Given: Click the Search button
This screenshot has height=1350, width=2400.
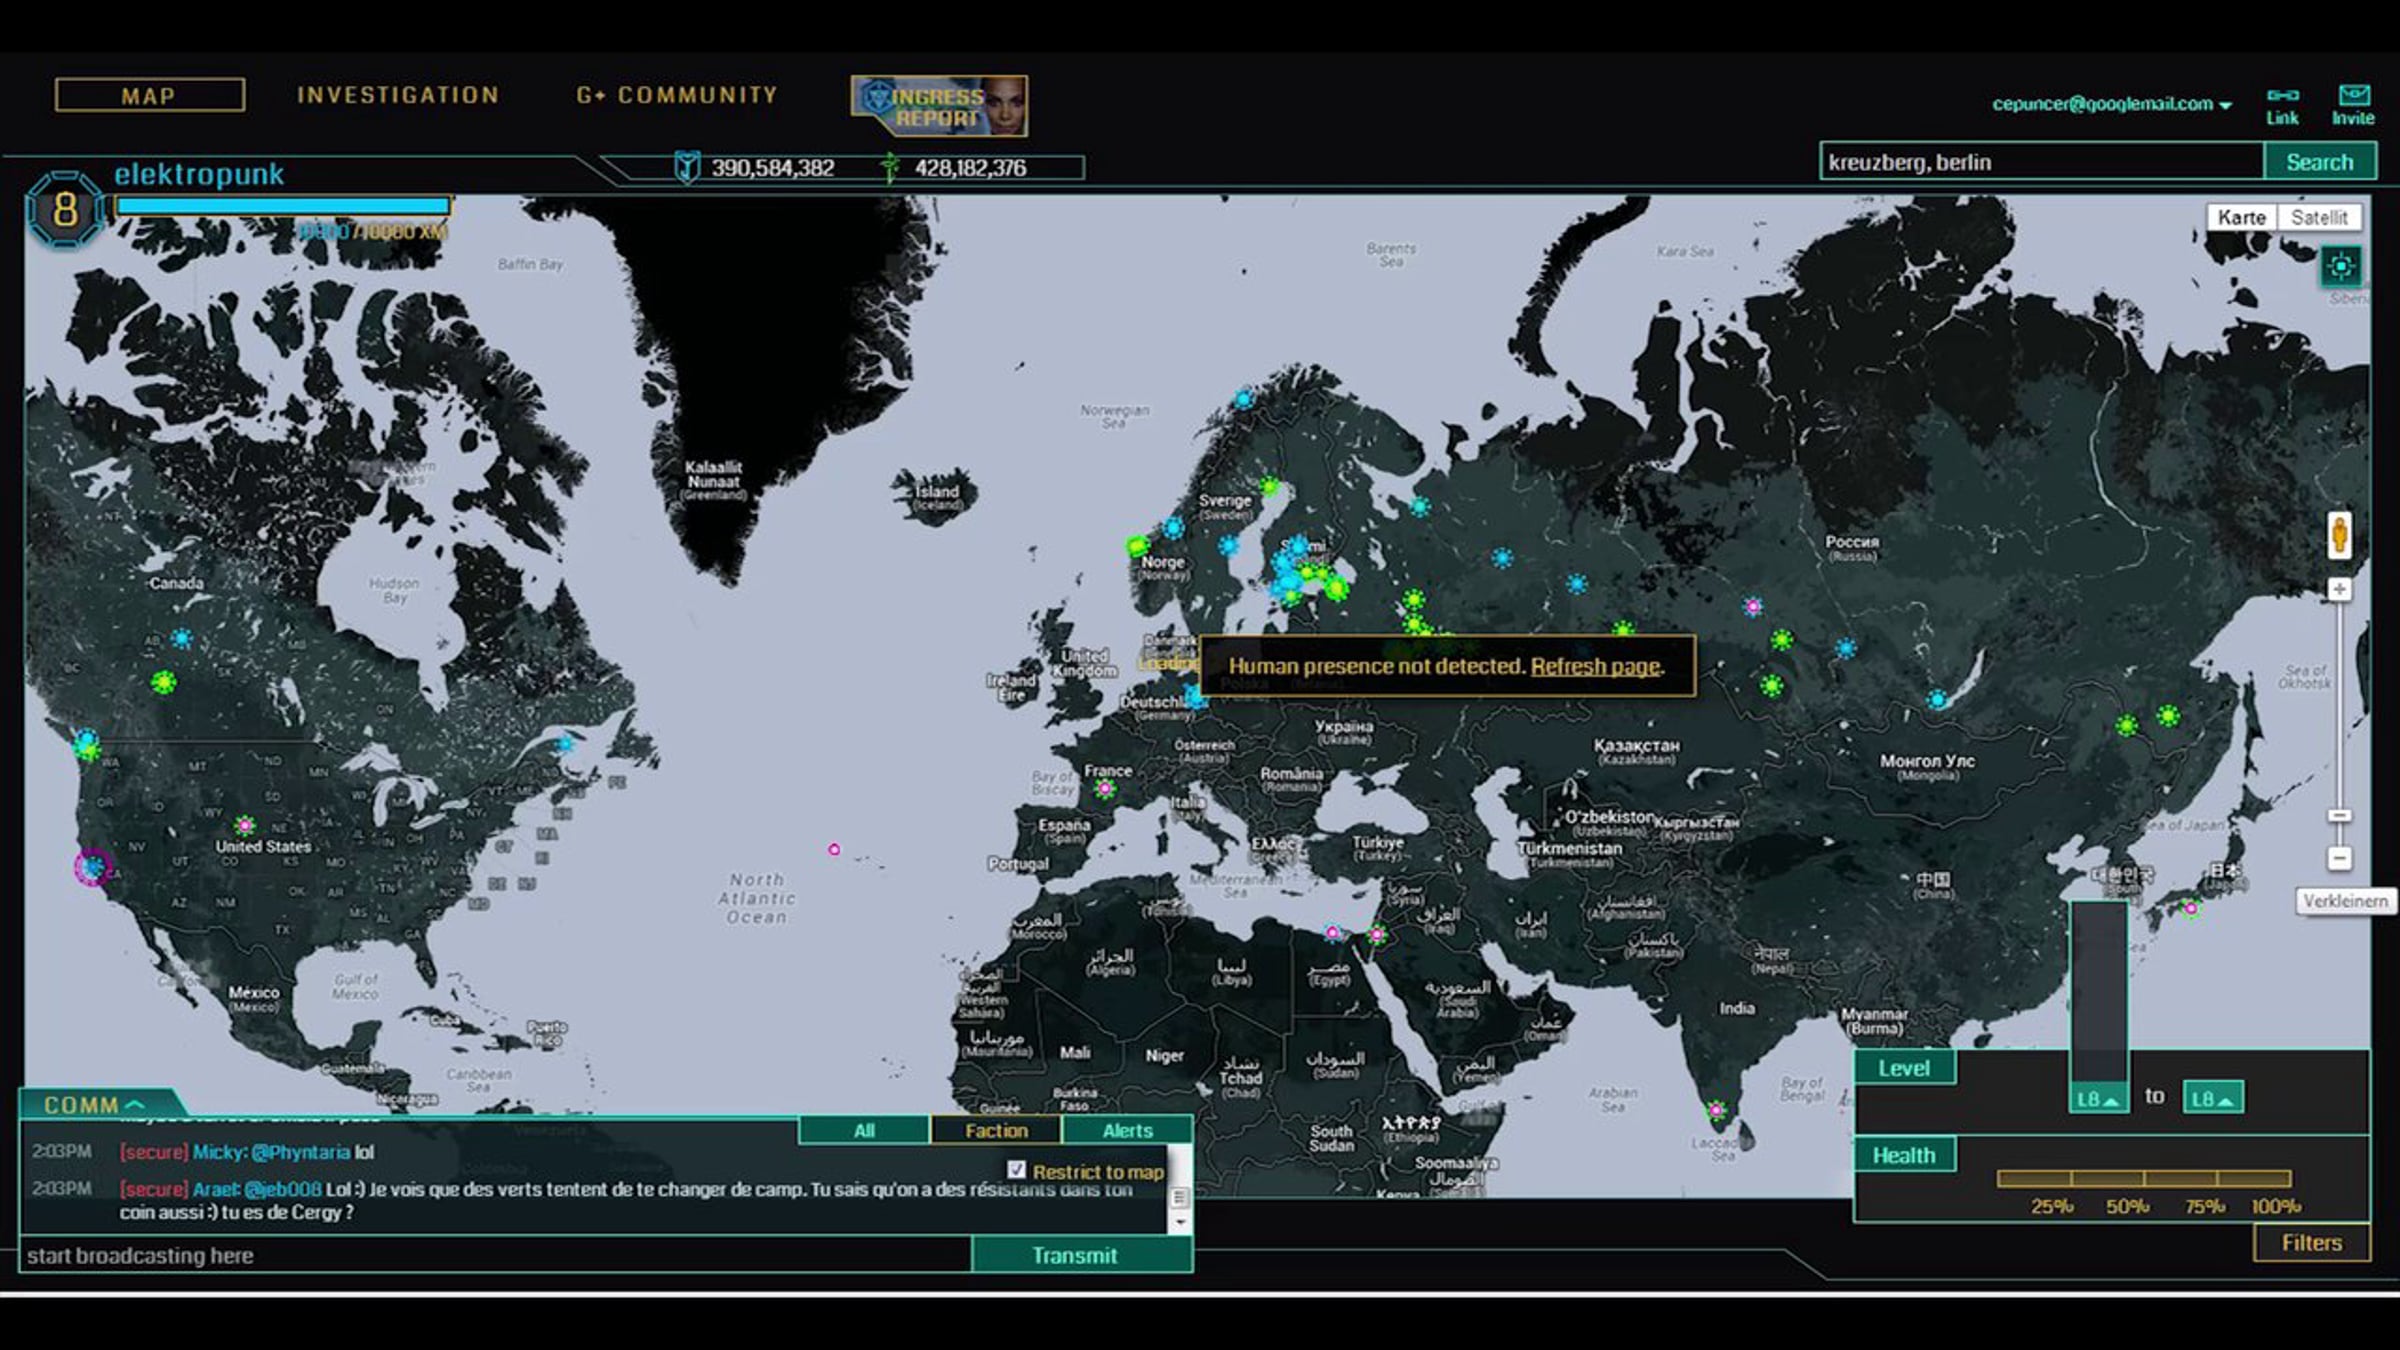Looking at the screenshot, I should tap(2320, 162).
